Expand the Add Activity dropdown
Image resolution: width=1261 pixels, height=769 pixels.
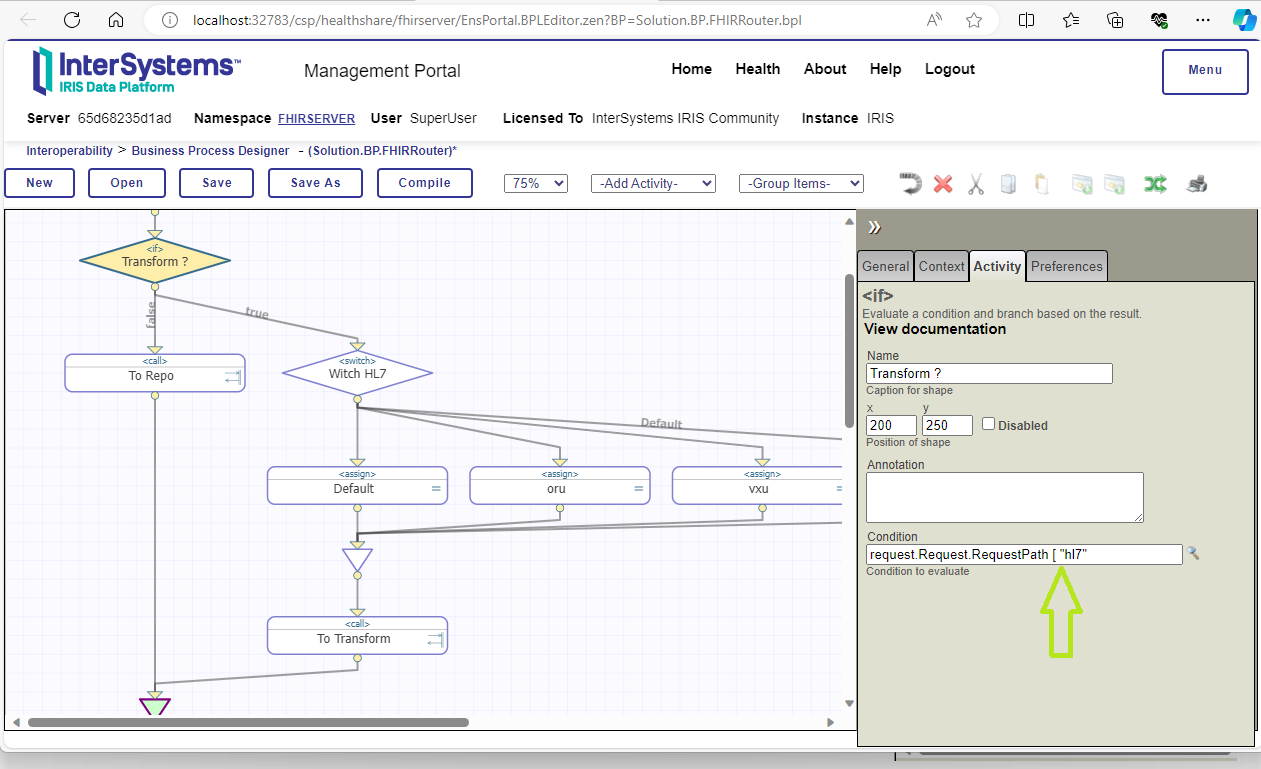point(653,183)
